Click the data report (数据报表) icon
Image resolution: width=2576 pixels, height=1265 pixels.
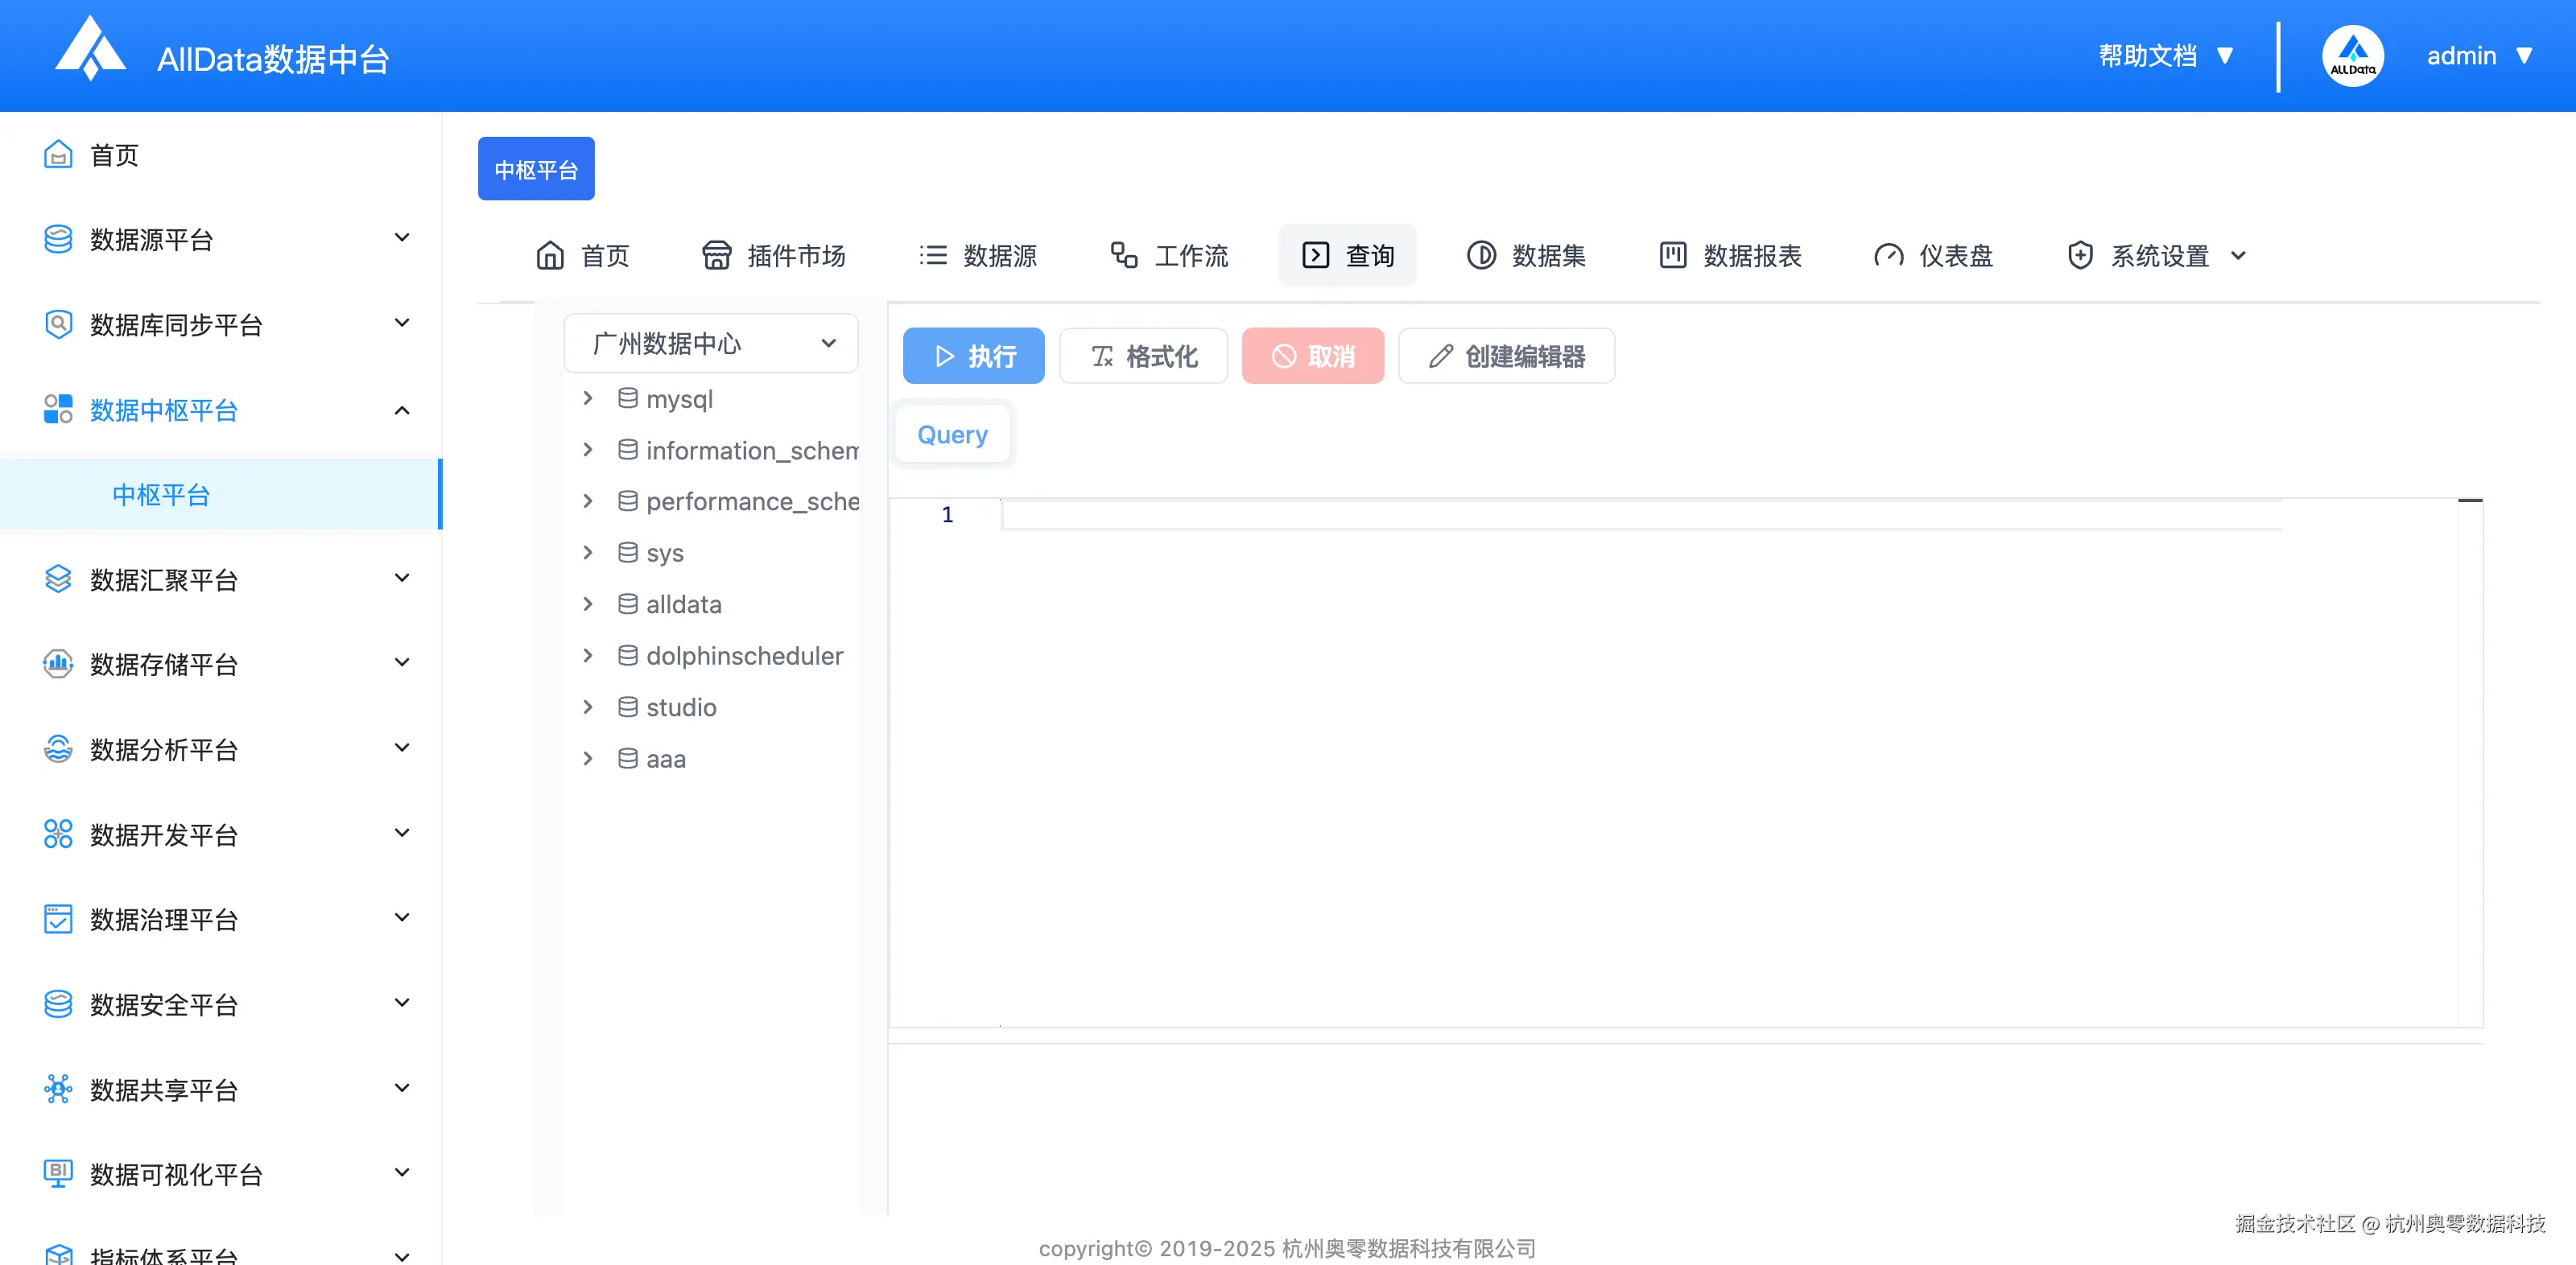click(x=1673, y=256)
